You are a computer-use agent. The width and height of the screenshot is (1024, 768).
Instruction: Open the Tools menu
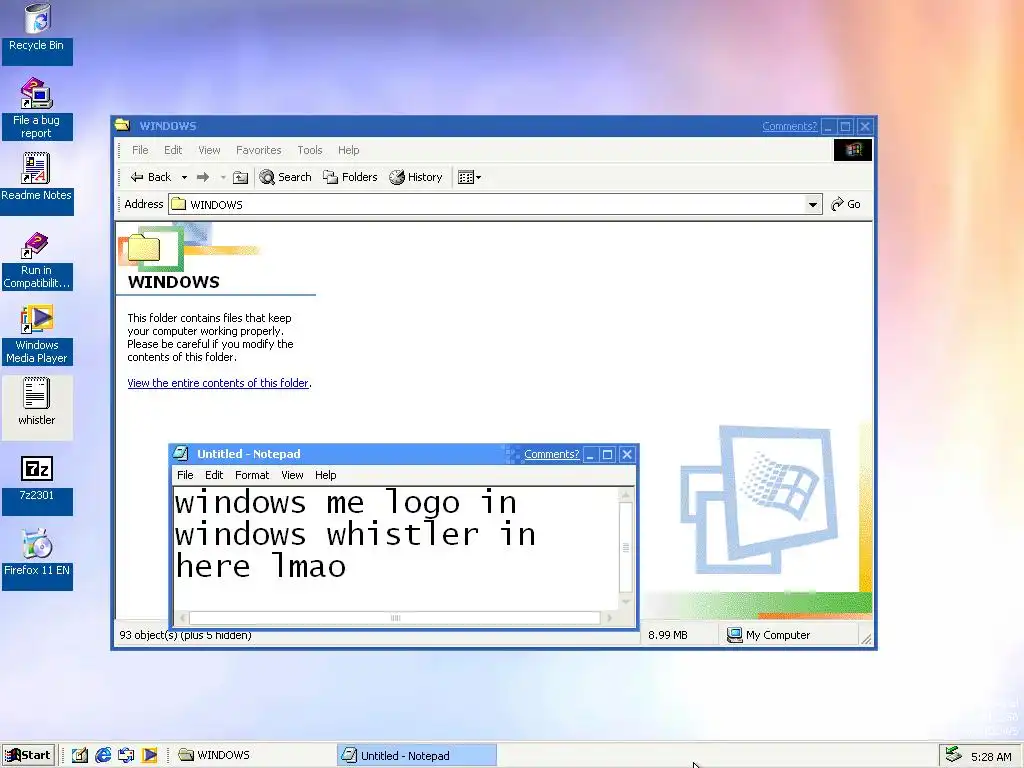[310, 150]
